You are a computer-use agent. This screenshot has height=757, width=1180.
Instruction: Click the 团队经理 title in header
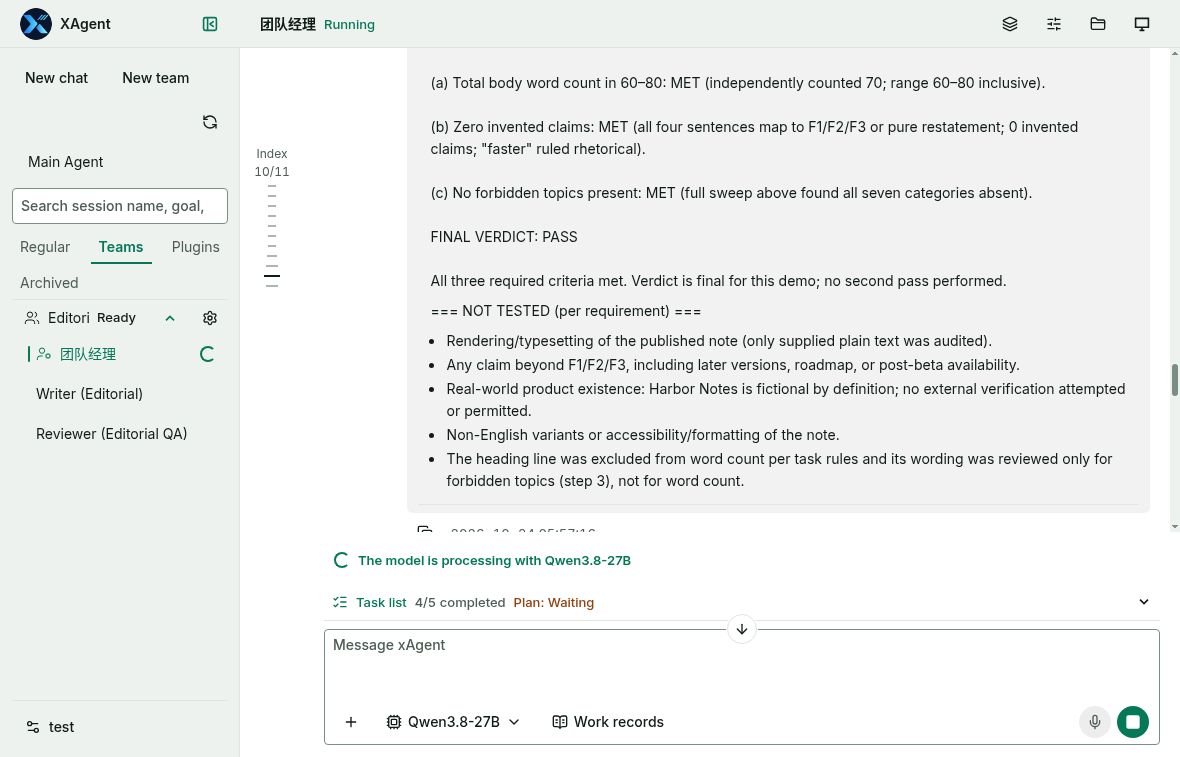pyautogui.click(x=287, y=24)
